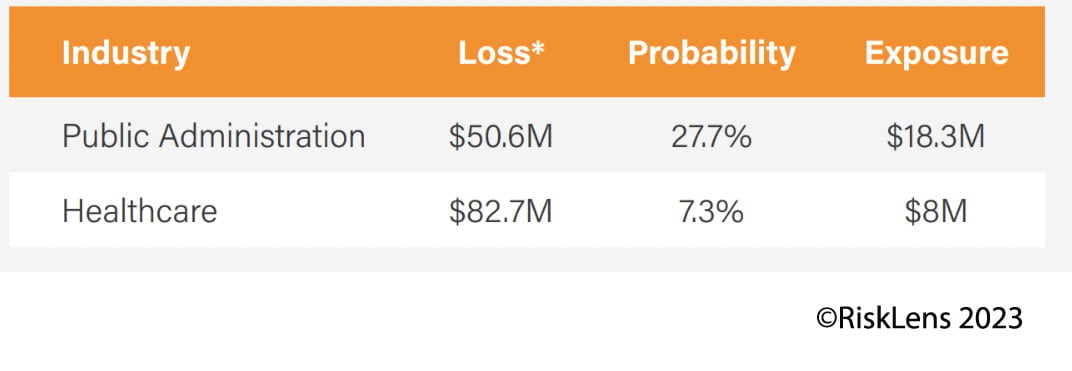Select the Loss* column header

501,53
